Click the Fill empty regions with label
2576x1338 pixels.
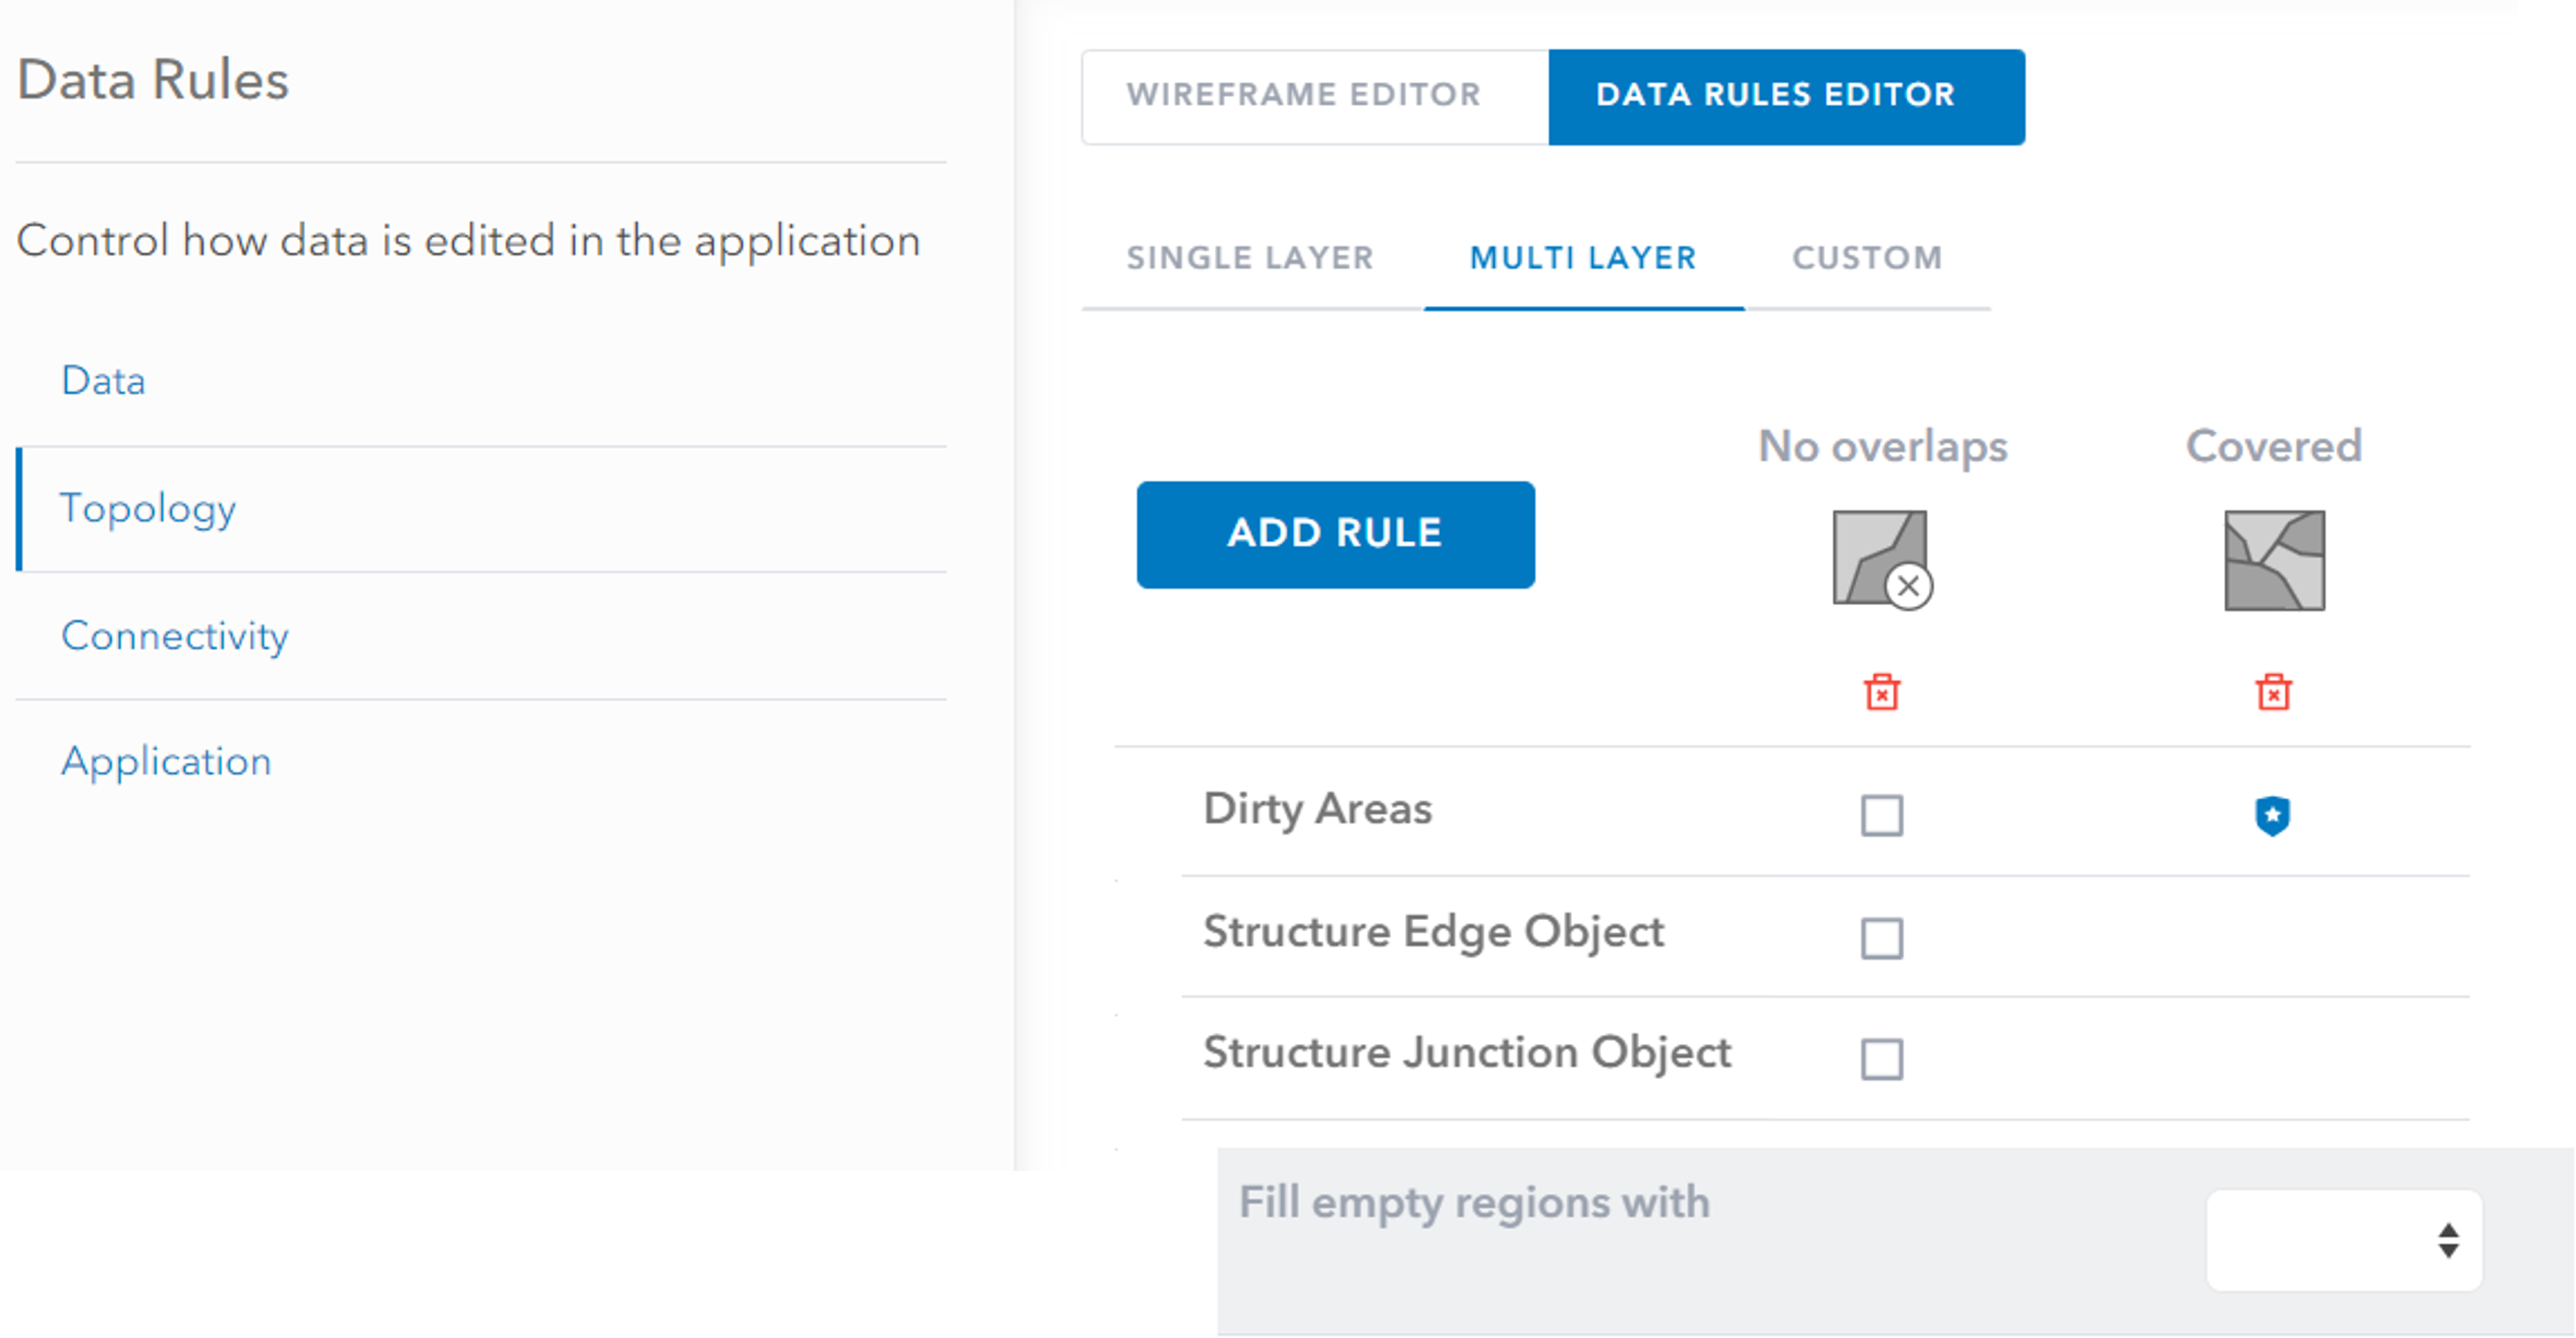tap(1474, 1203)
